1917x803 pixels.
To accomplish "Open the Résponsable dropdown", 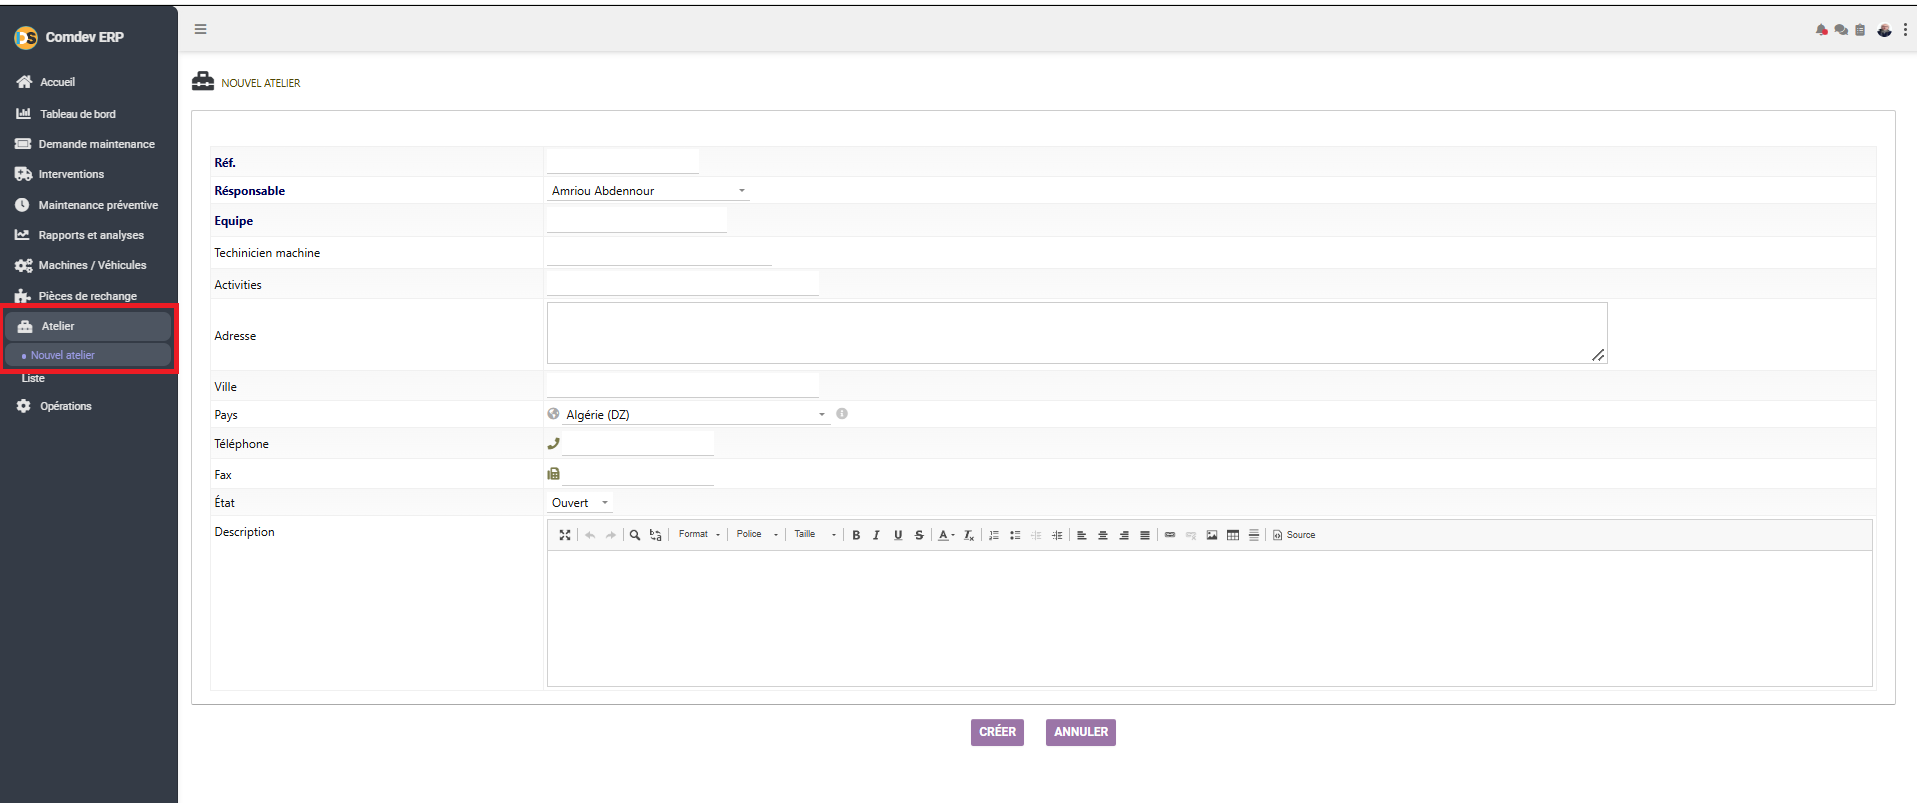I will point(648,191).
